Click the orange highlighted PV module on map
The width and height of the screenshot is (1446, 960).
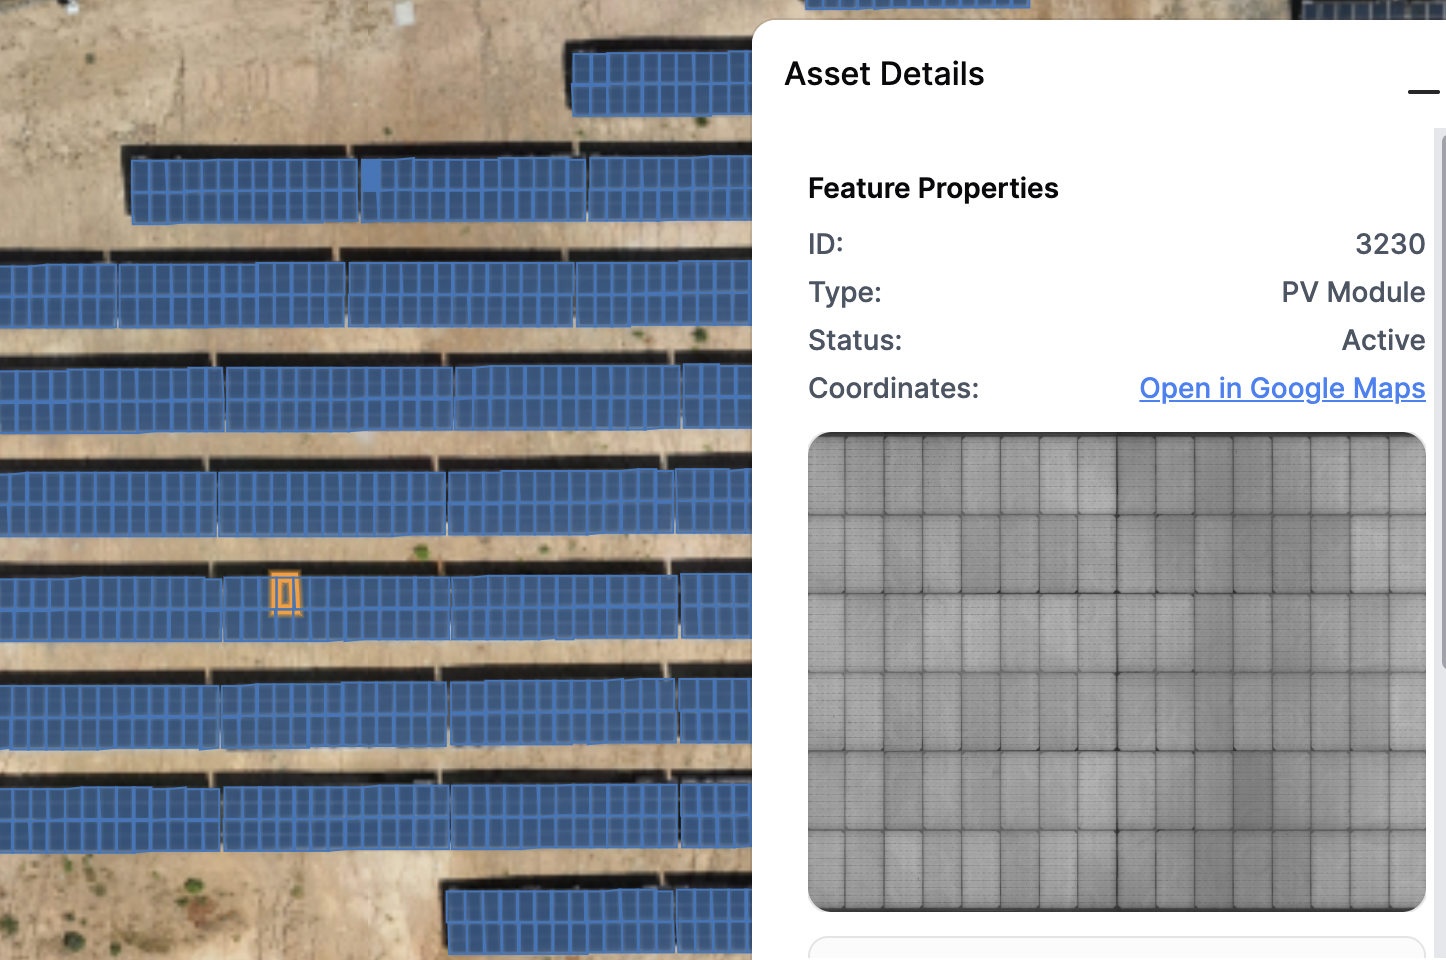[285, 594]
